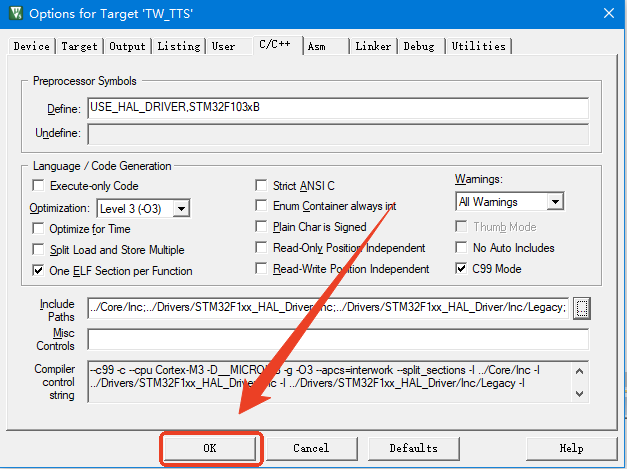627x469 pixels.
Task: Uncheck One ELF Section per Function
Action: [38, 271]
